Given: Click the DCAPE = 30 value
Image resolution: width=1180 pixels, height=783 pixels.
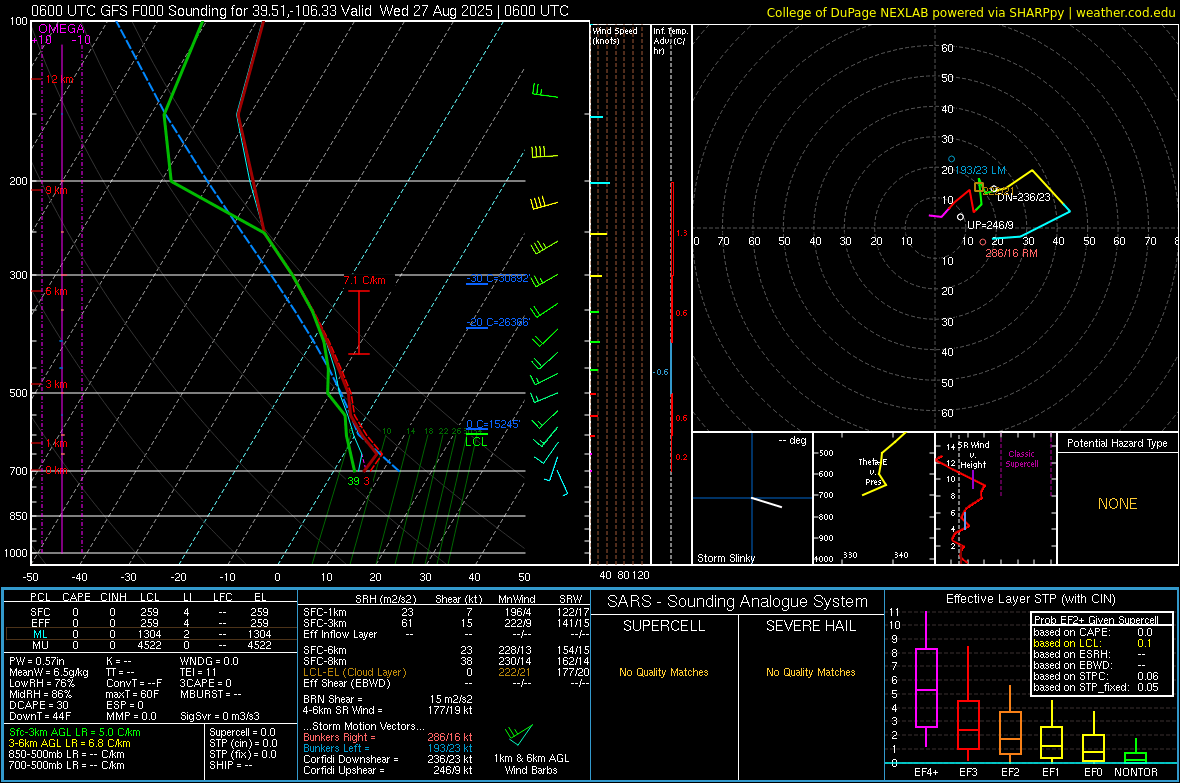Looking at the screenshot, I should click(x=39, y=705).
